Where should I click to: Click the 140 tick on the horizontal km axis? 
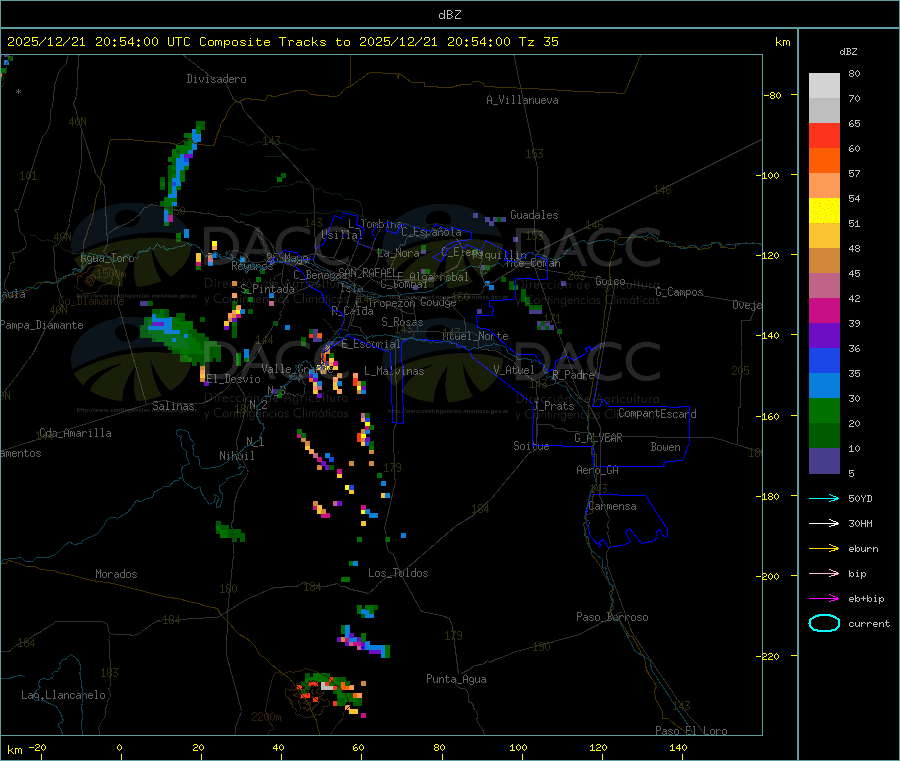678,747
